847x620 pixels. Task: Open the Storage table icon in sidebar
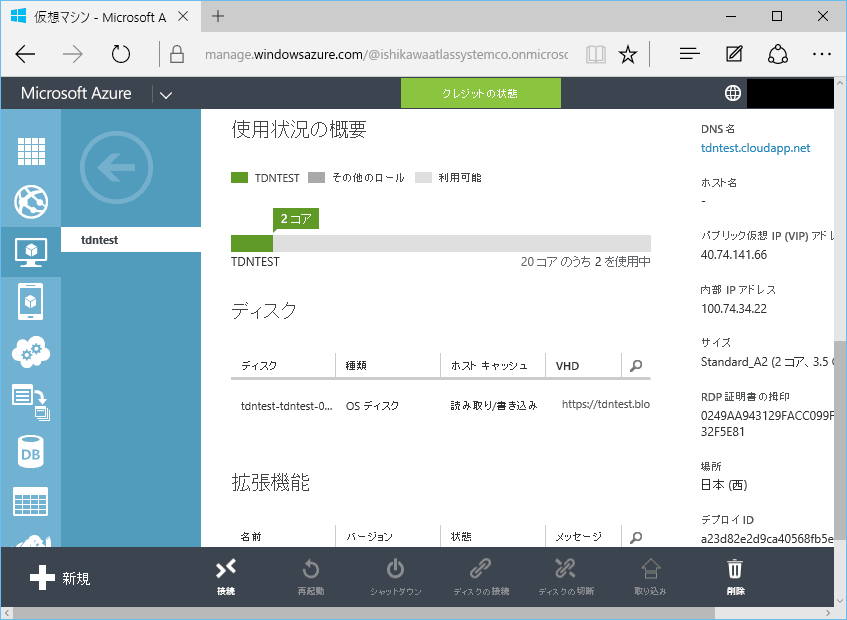(x=31, y=502)
